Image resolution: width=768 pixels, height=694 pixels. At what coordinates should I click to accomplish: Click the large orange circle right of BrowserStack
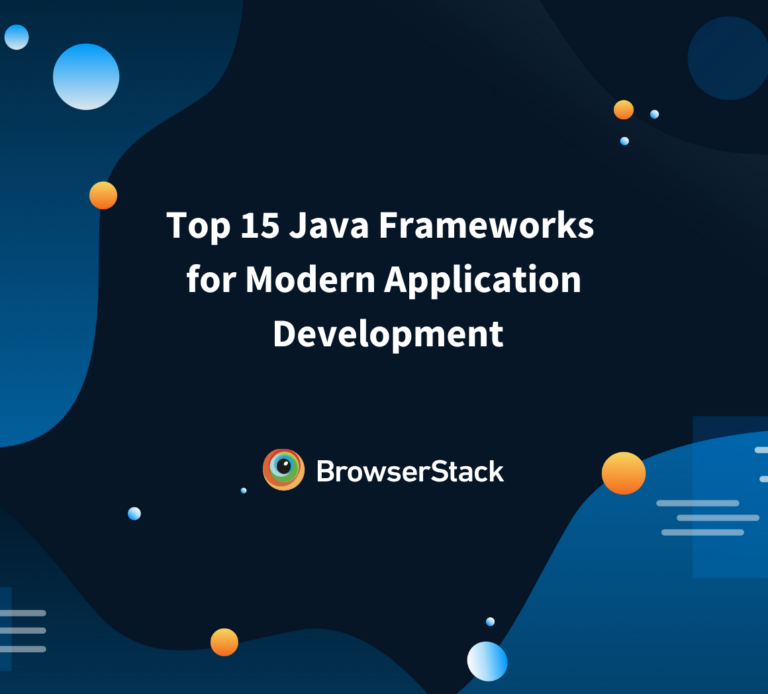[x=623, y=473]
